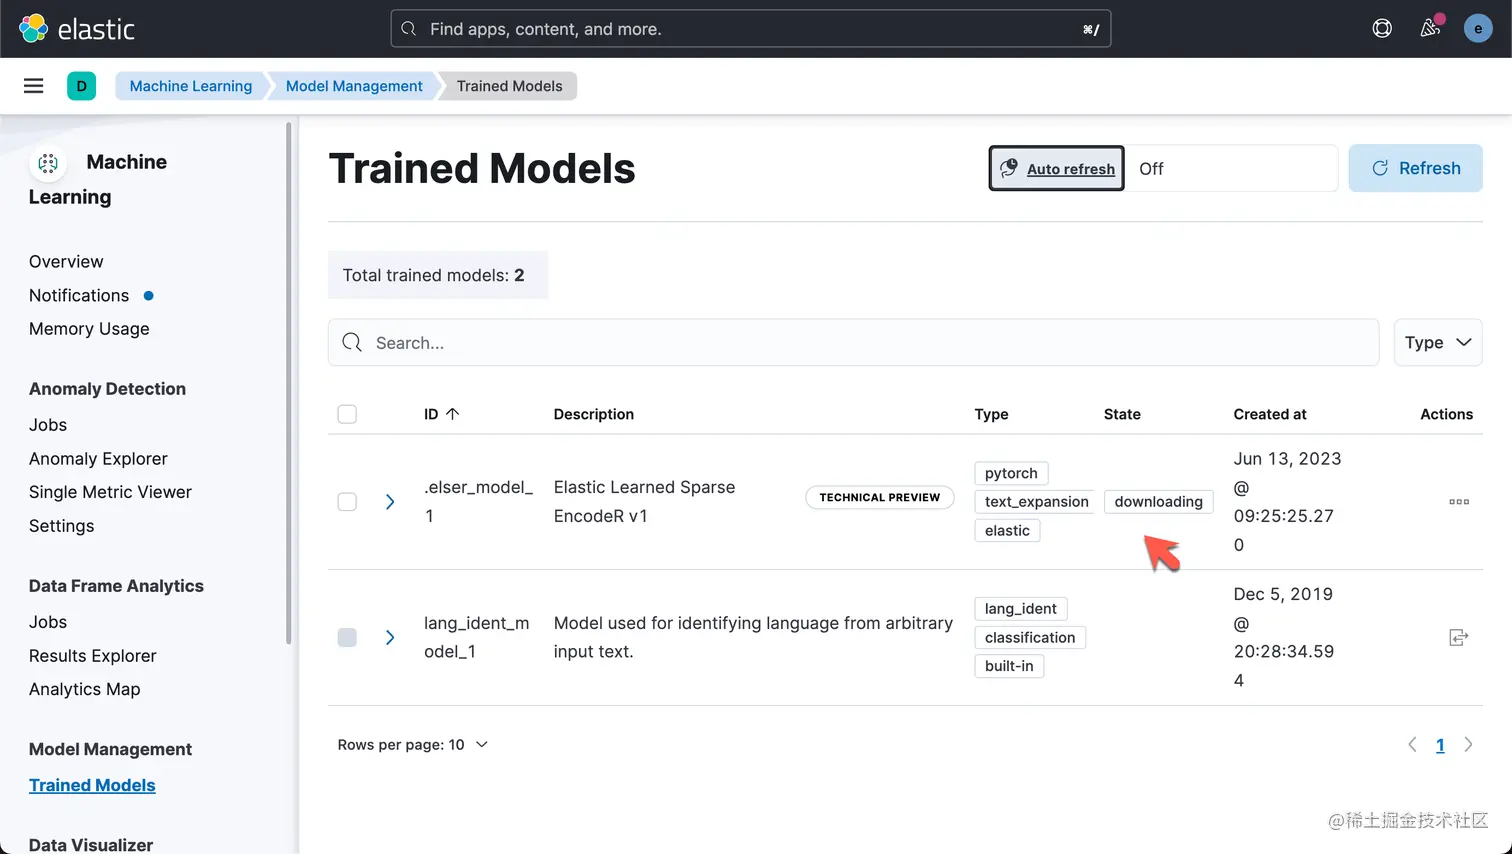The width and height of the screenshot is (1512, 854).
Task: Open Analytics Map
Action: coord(85,689)
